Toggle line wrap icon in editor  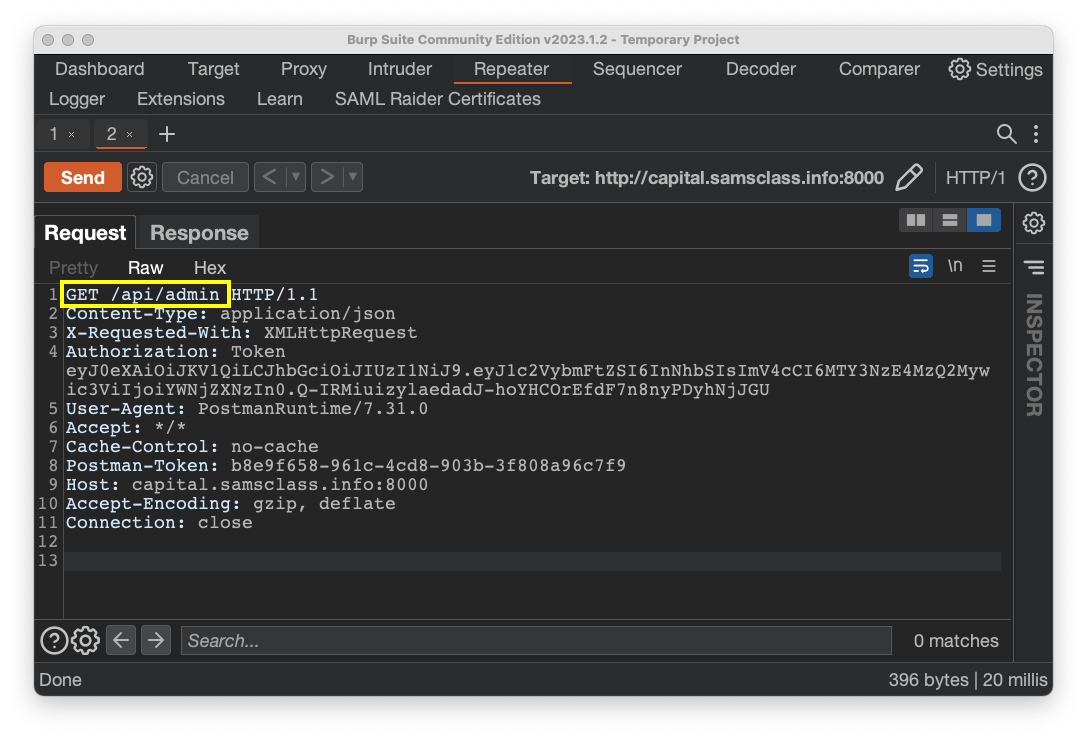pyautogui.click(x=921, y=266)
